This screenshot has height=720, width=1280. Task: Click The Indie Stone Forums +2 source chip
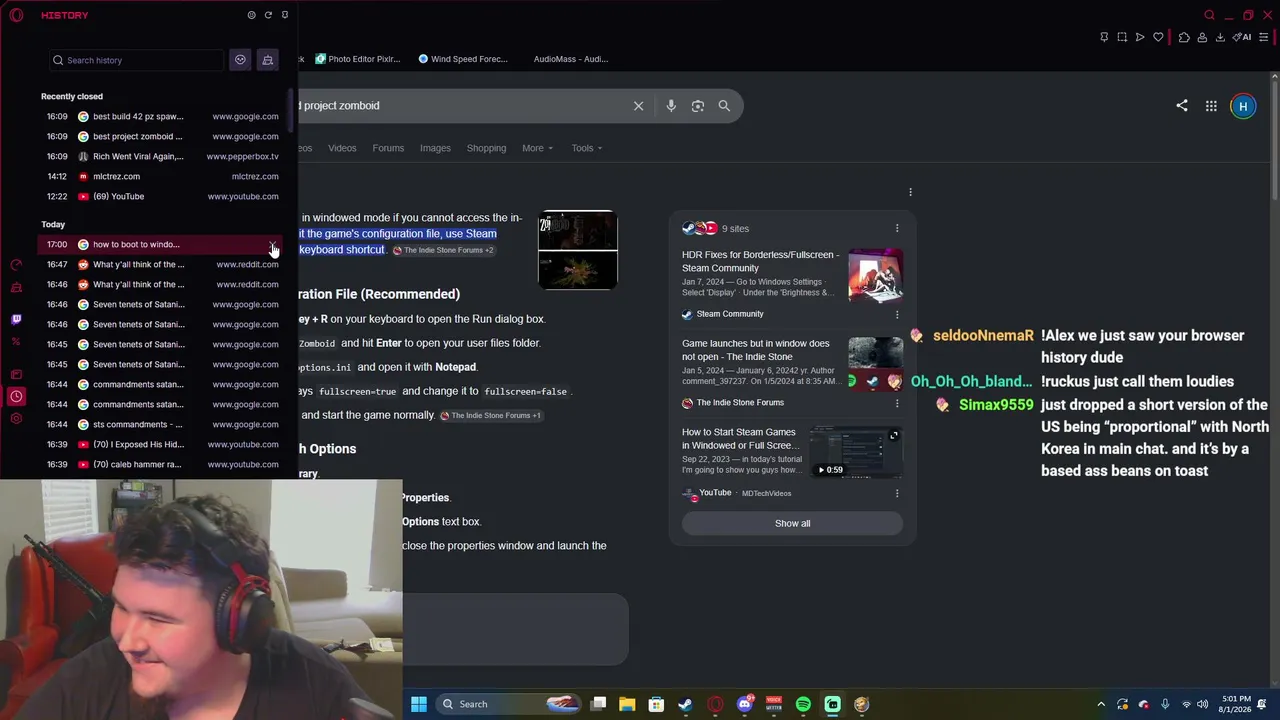[443, 250]
